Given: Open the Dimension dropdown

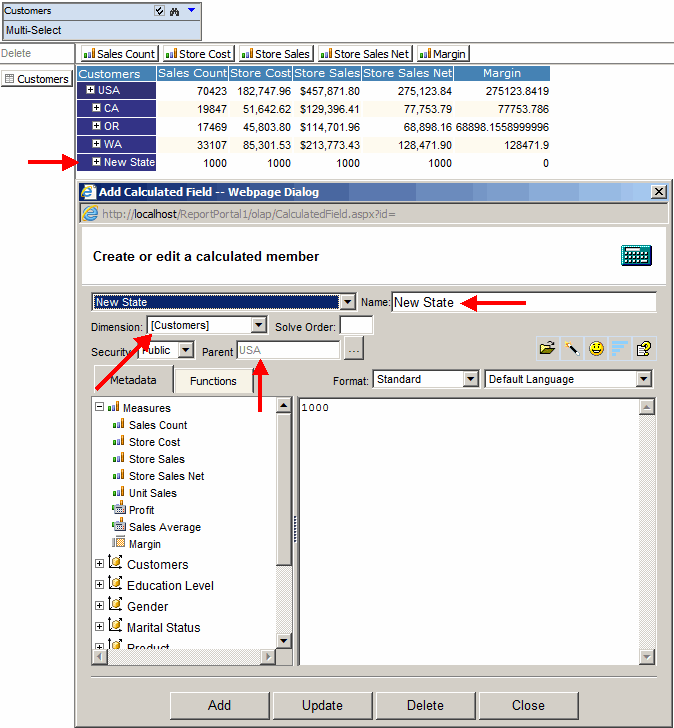Looking at the screenshot, I should pyautogui.click(x=259, y=325).
